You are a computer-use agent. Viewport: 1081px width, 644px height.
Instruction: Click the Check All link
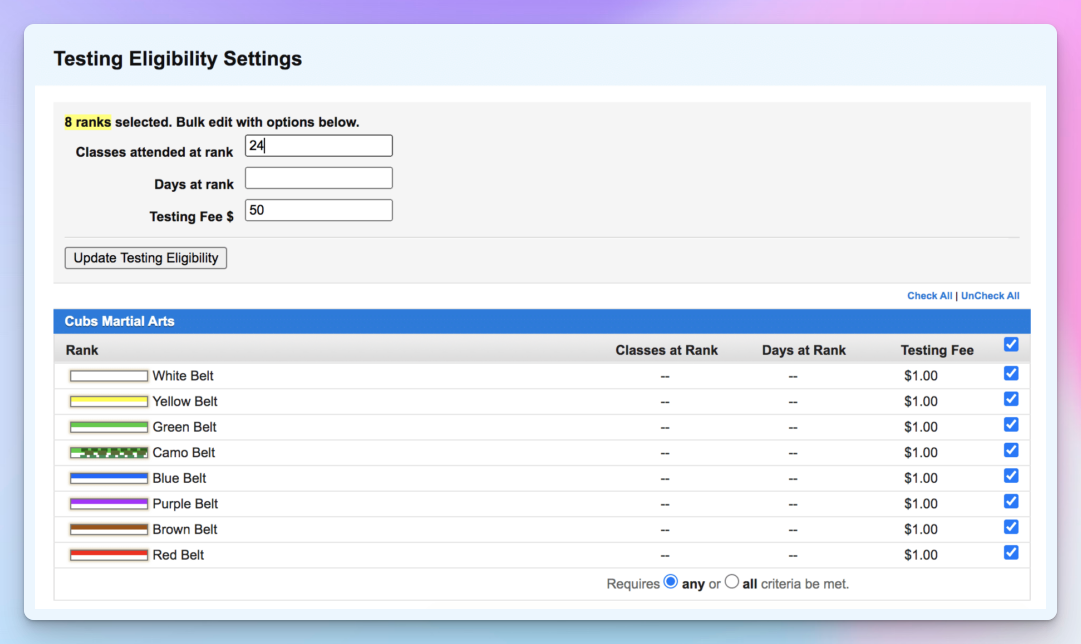coord(929,296)
